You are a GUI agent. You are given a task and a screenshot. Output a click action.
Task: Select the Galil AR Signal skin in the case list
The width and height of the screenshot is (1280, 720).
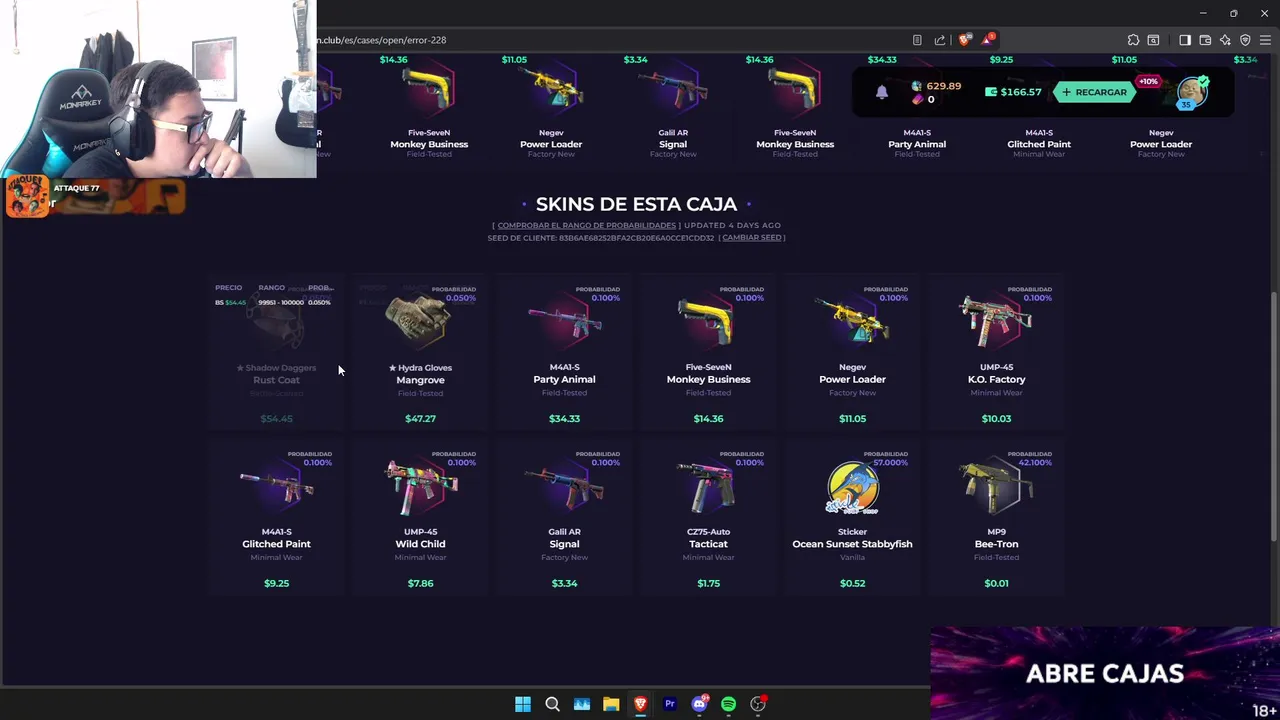pyautogui.click(x=564, y=517)
